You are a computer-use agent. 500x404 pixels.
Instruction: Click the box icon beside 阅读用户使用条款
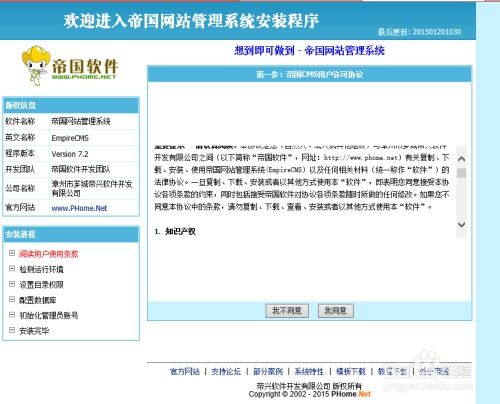point(12,253)
